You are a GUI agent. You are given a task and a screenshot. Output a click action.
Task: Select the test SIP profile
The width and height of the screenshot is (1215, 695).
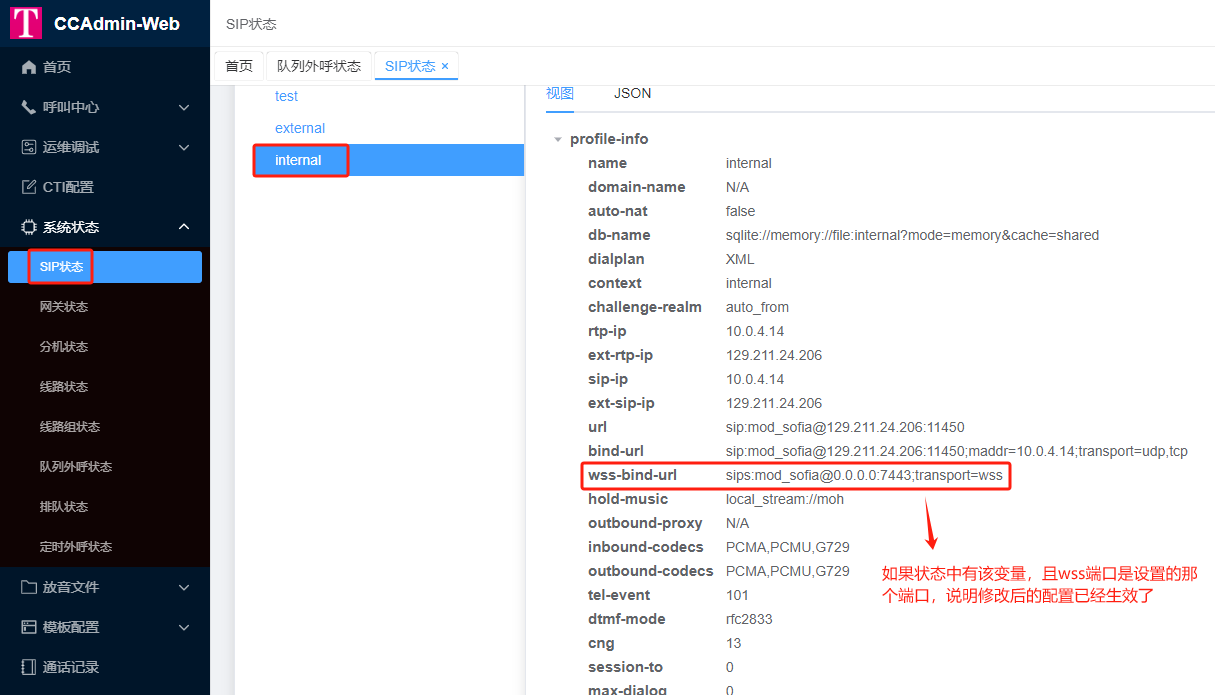click(x=287, y=96)
